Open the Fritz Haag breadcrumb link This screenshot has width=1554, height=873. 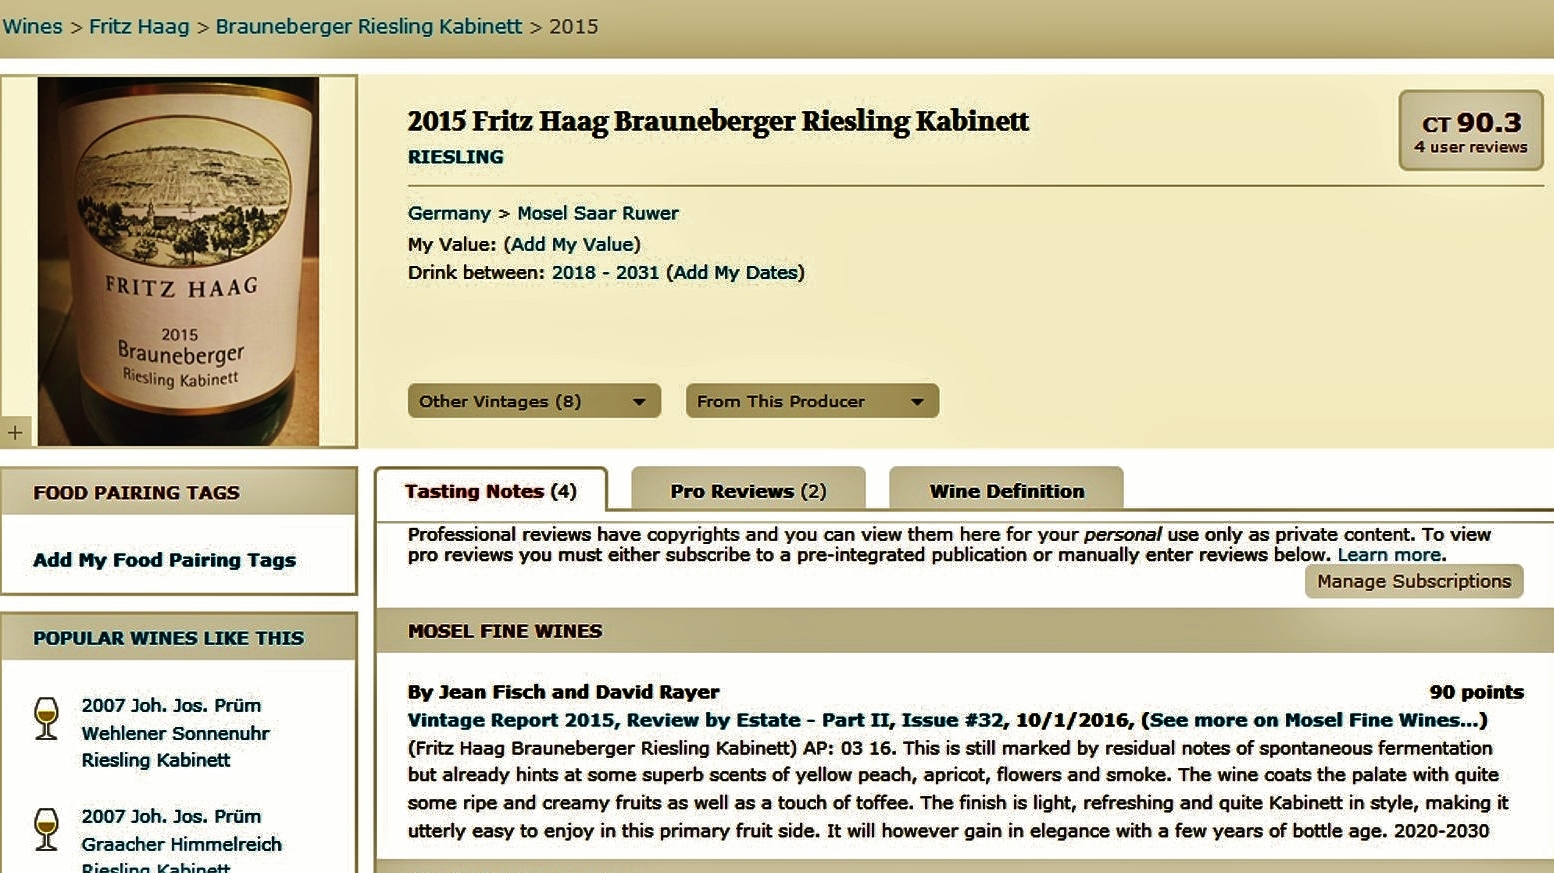tap(139, 26)
